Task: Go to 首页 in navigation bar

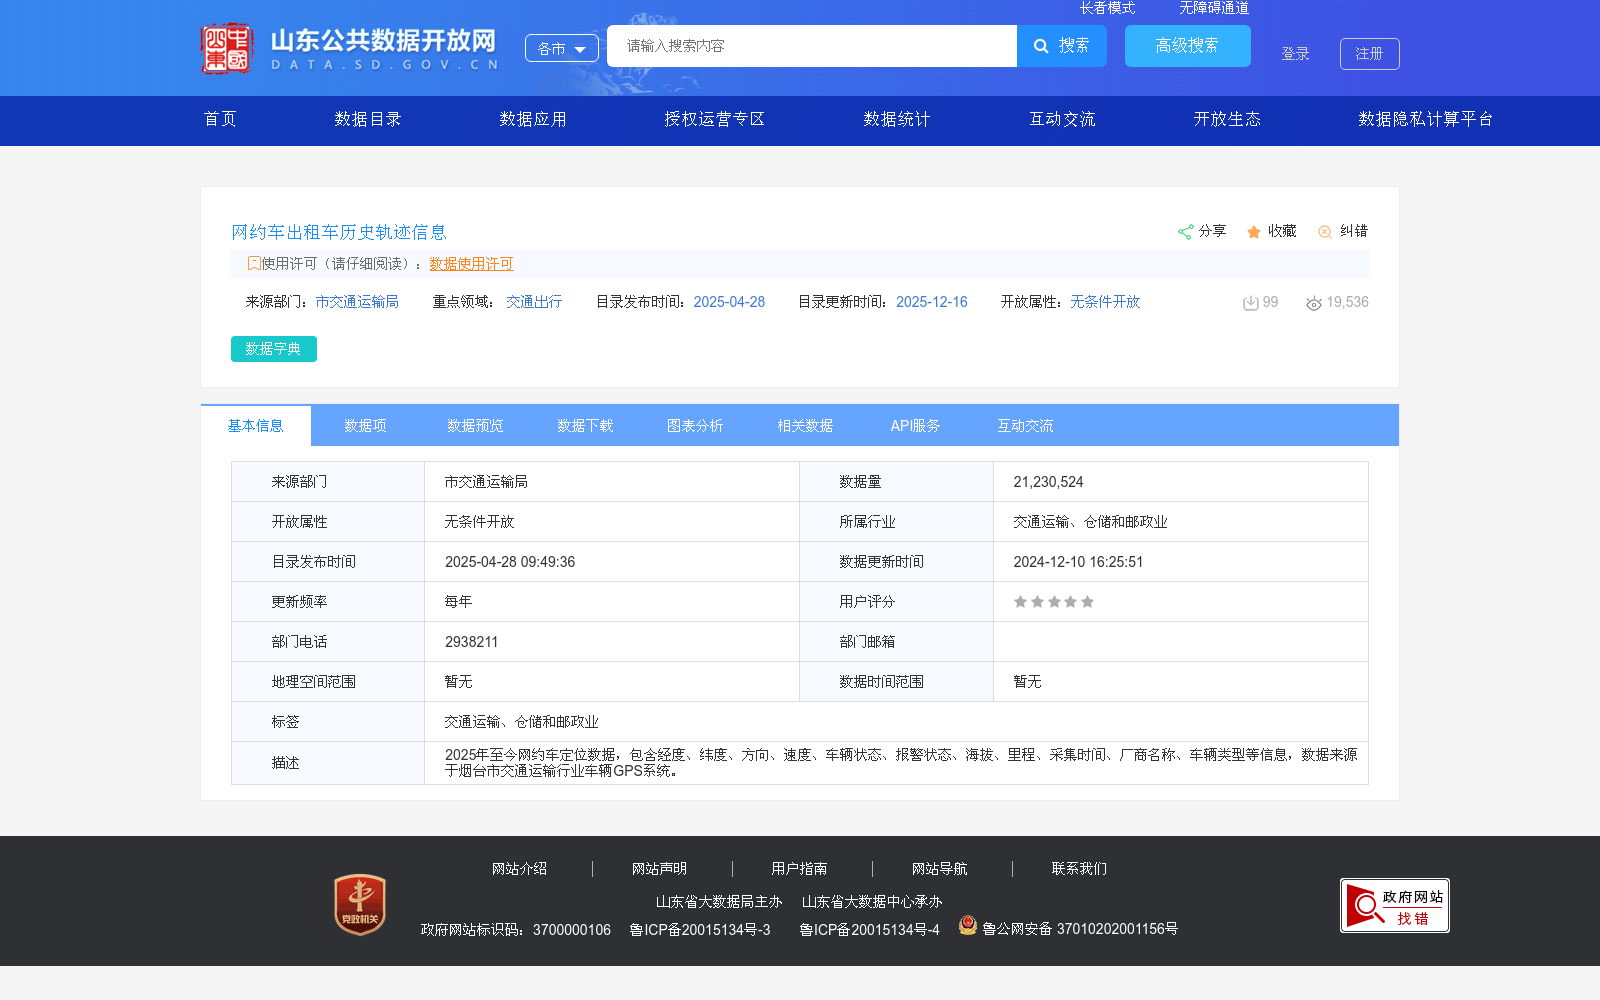Action: [x=221, y=119]
